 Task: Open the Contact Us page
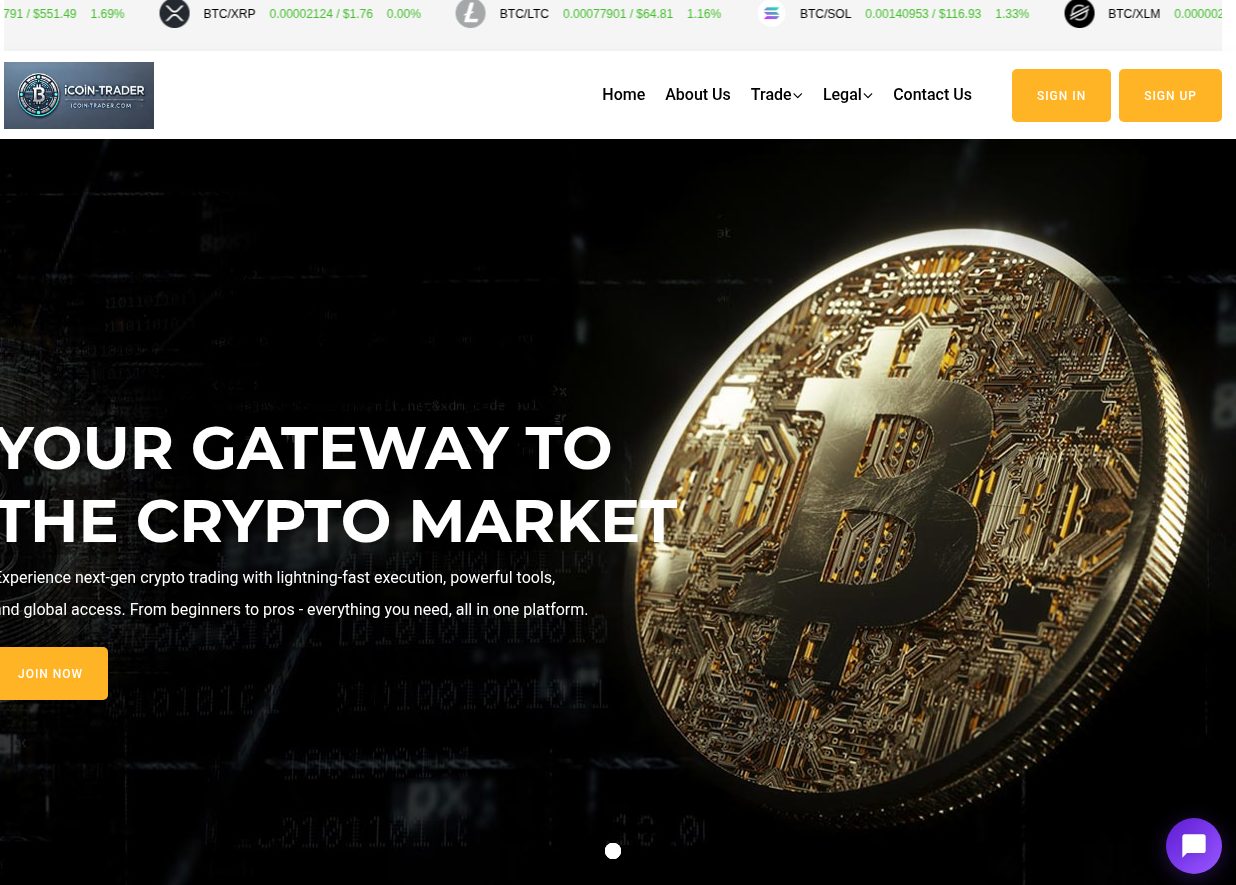932,95
